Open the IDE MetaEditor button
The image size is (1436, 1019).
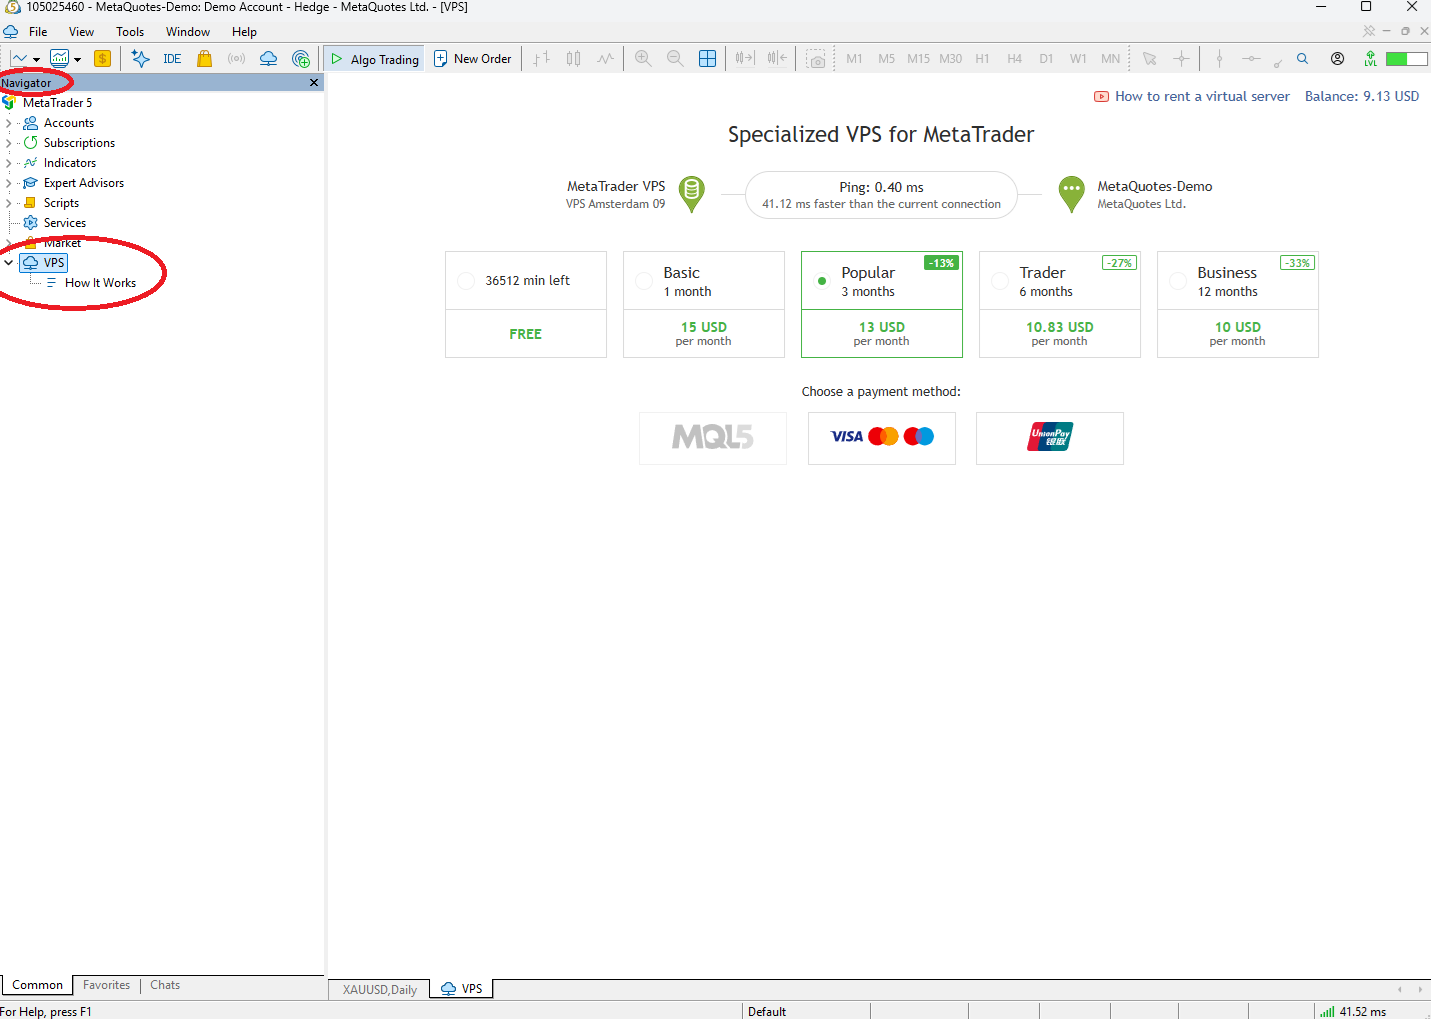pos(172,59)
